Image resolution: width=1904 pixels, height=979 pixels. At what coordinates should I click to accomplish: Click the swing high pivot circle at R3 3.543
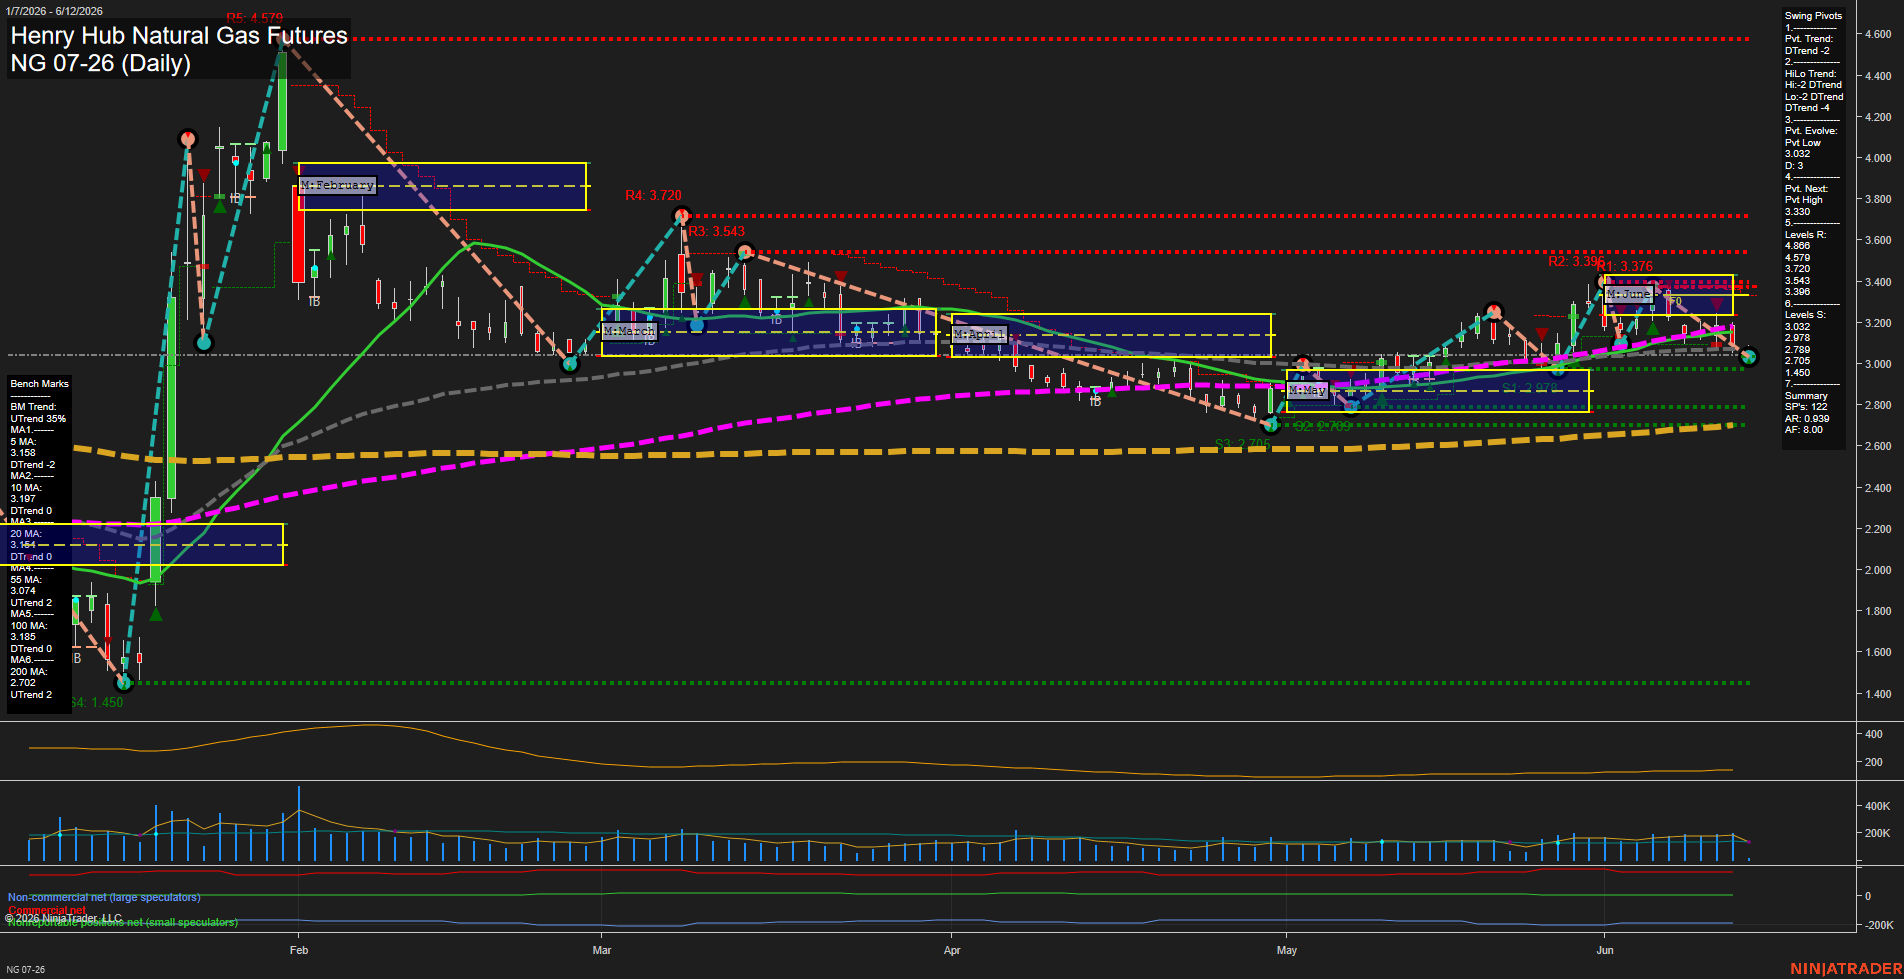tap(744, 251)
